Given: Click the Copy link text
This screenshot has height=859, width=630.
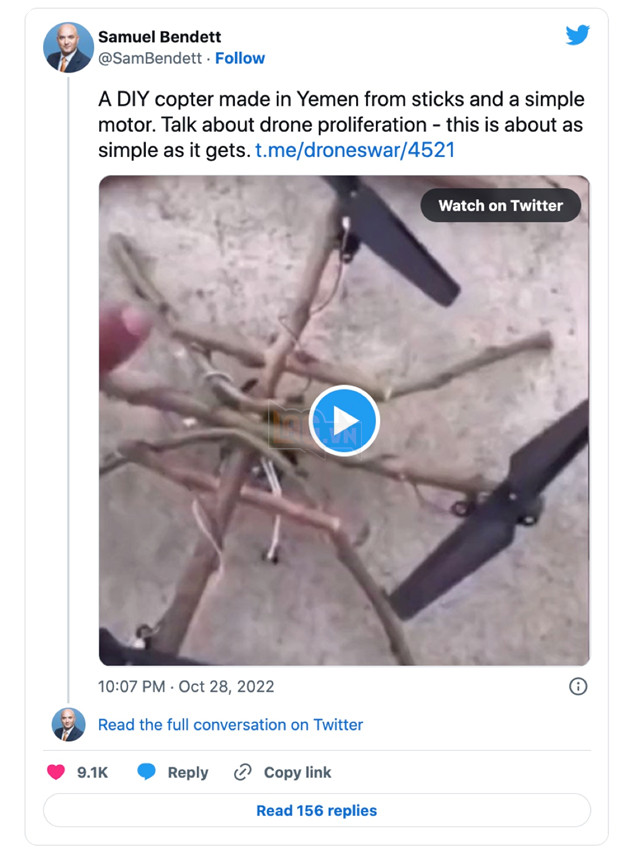Looking at the screenshot, I should click(x=297, y=772).
